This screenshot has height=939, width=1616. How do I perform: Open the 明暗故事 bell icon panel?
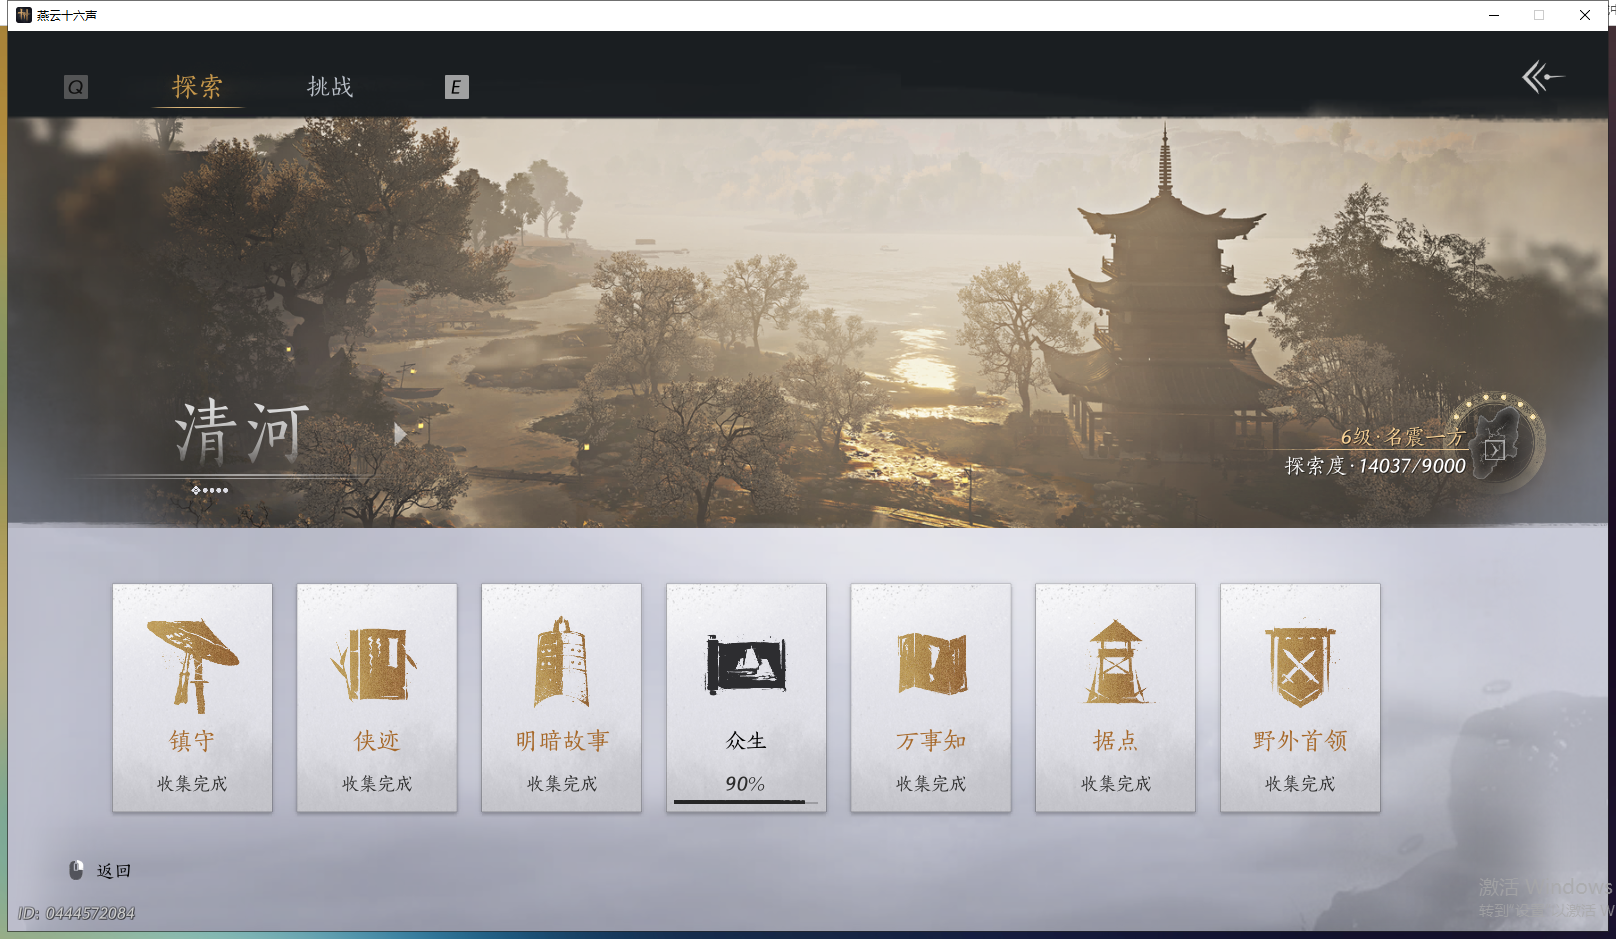coord(561,660)
